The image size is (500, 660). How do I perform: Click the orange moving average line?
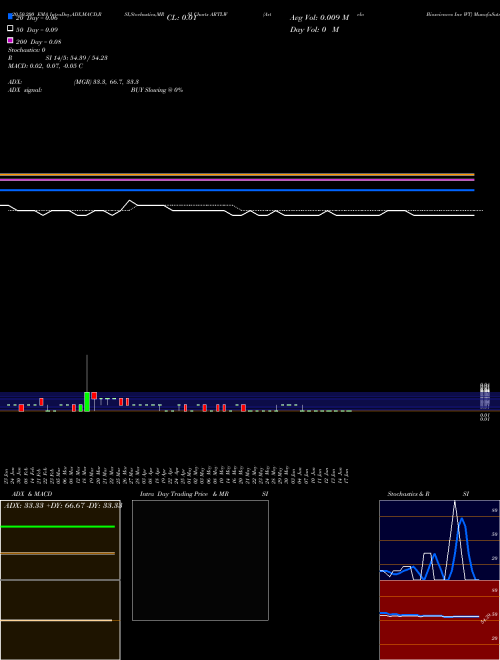coord(237,174)
